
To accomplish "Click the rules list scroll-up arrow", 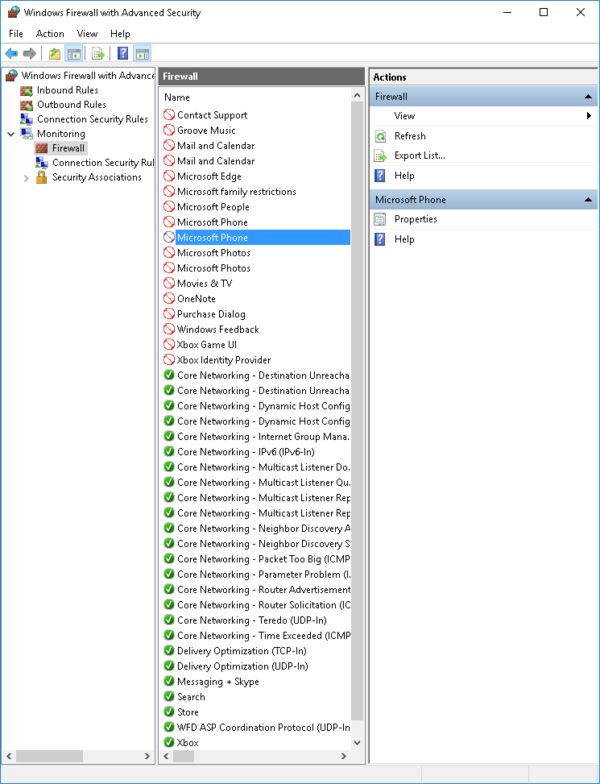I will (x=357, y=96).
